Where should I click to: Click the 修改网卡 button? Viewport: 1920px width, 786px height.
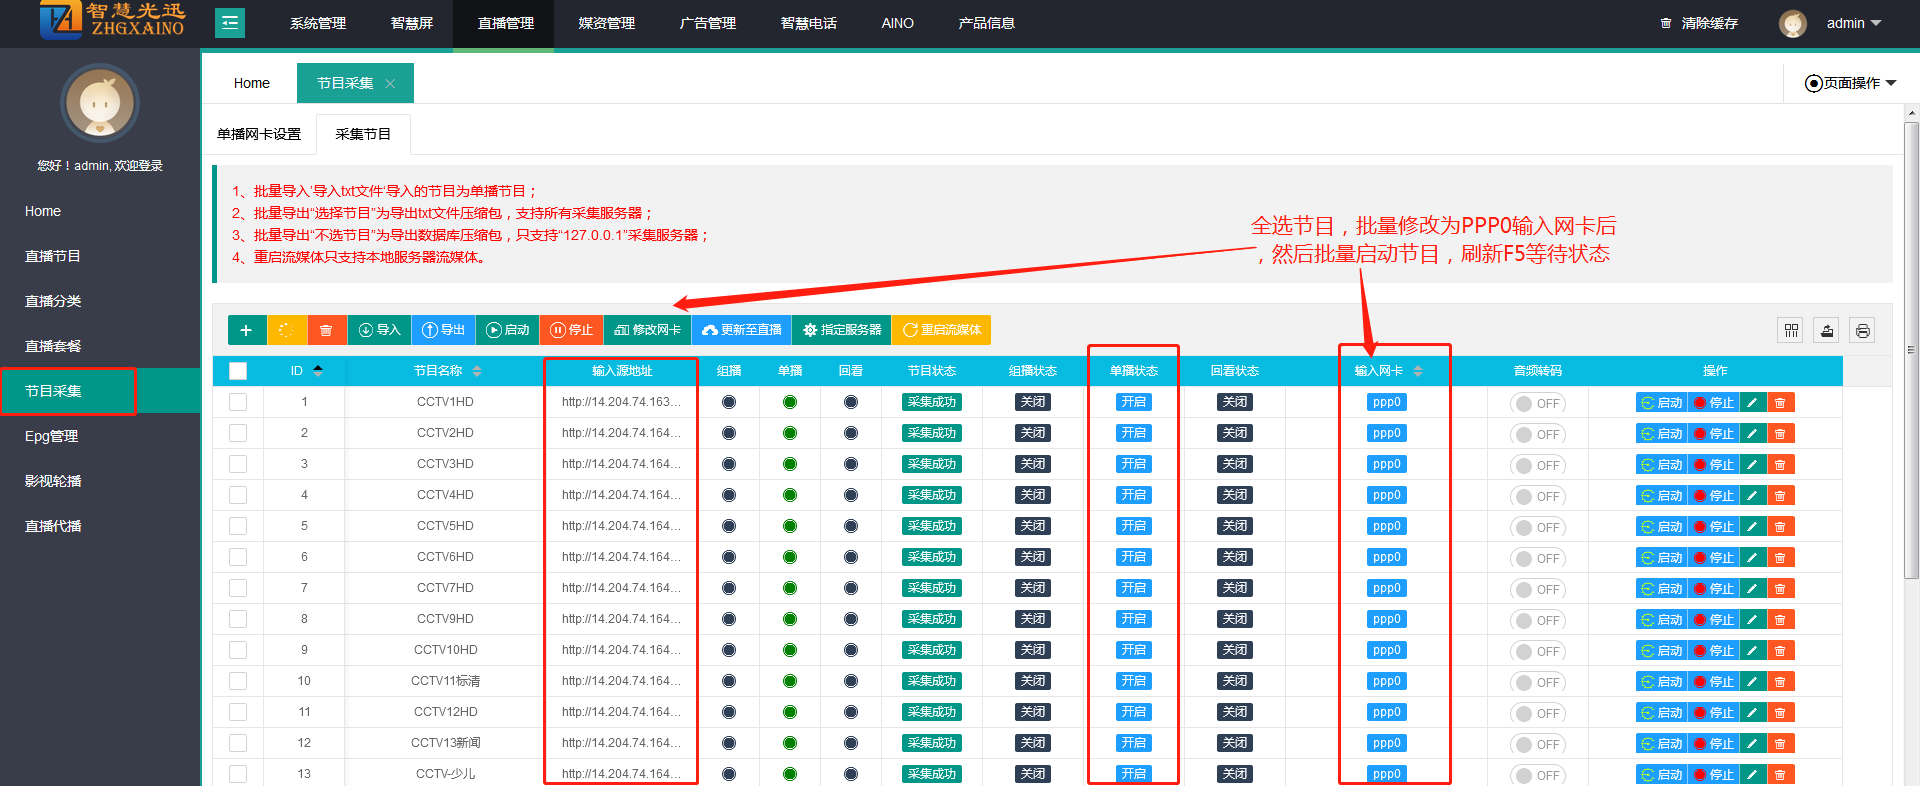647,330
